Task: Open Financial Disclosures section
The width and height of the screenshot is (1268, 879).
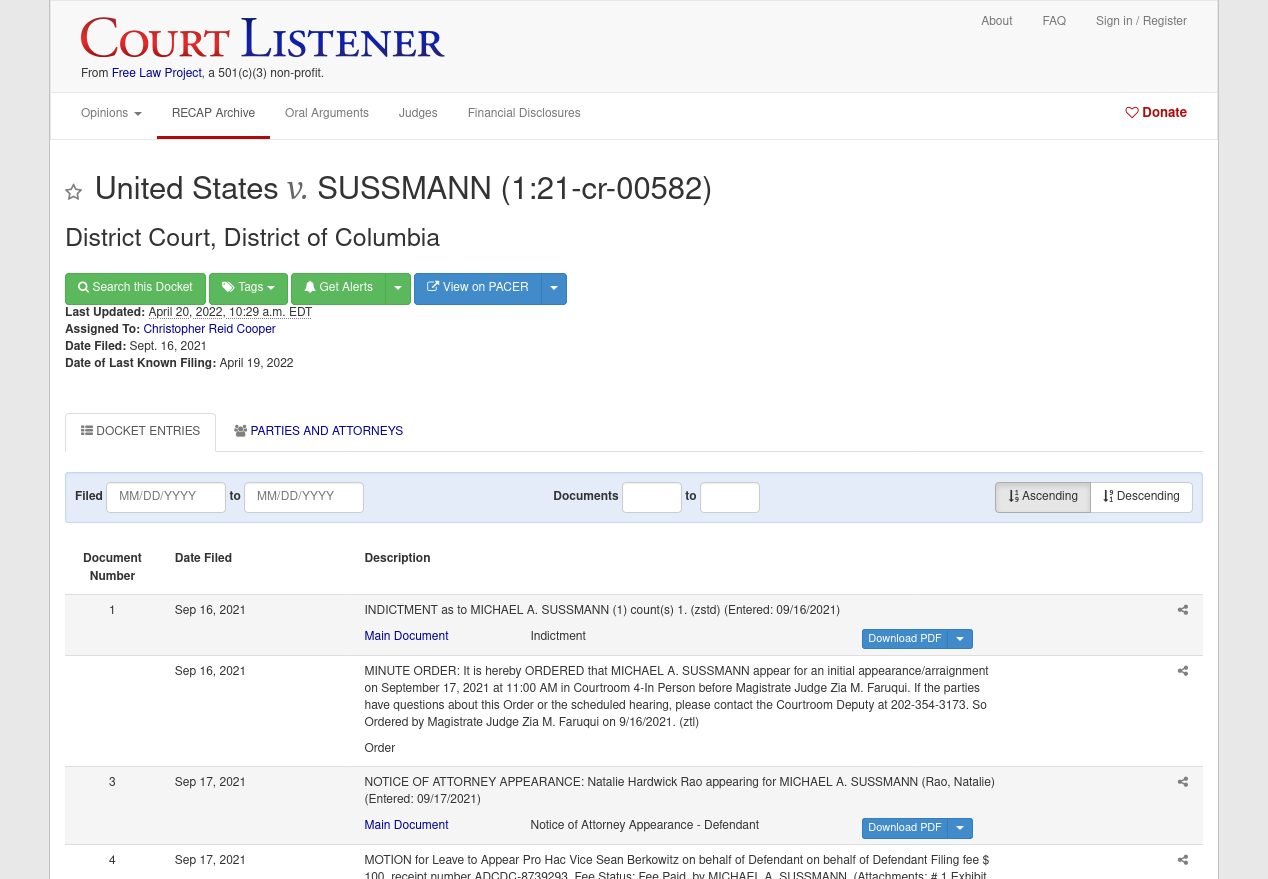Action: point(524,114)
